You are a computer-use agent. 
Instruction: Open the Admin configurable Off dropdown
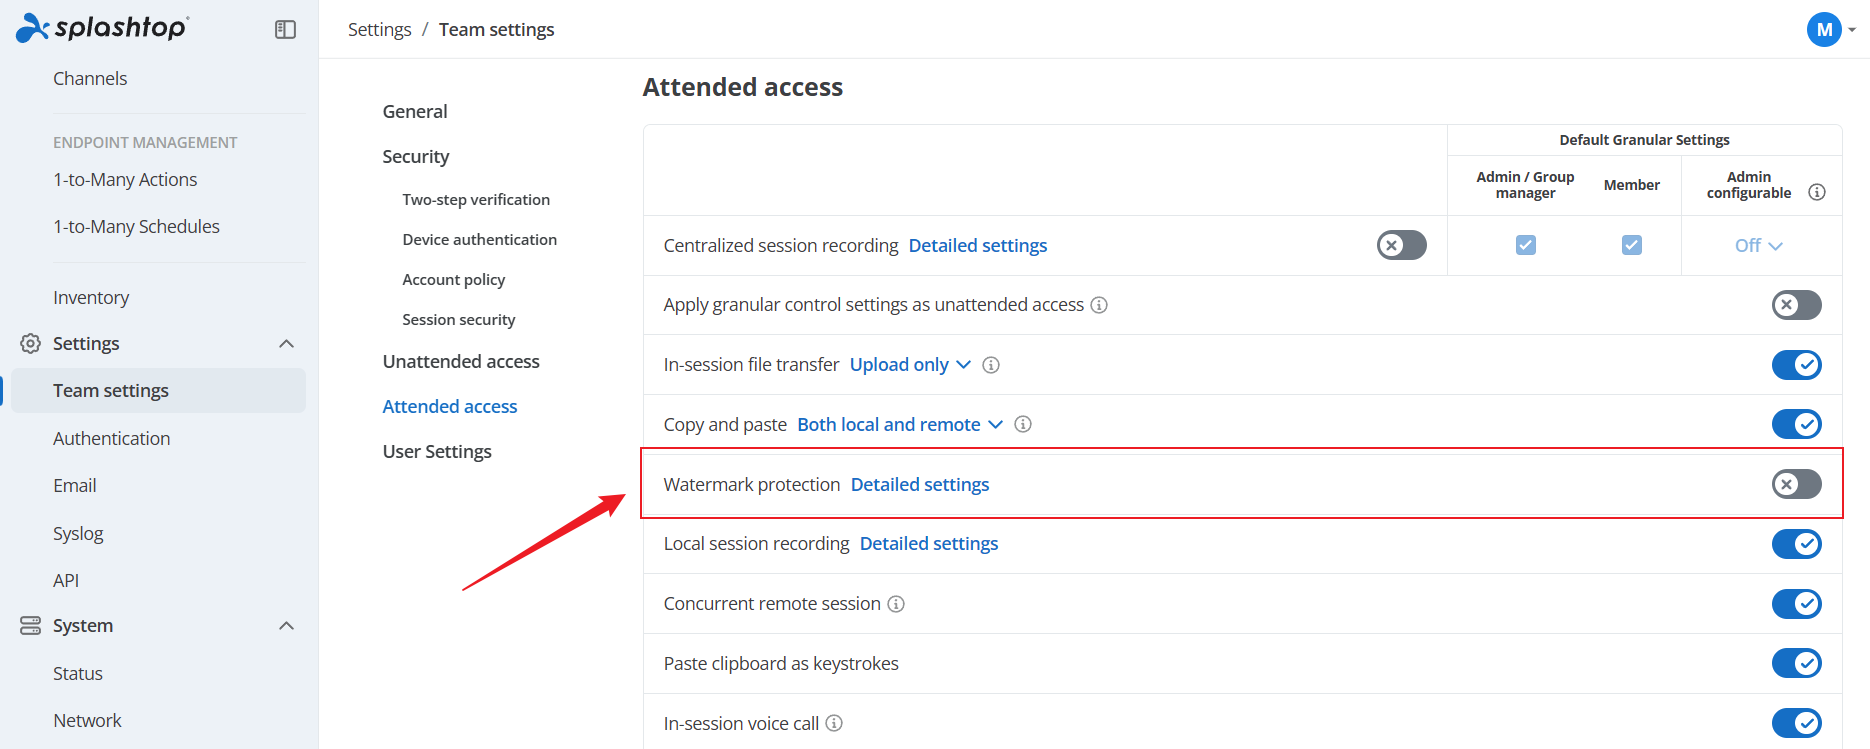(x=1758, y=245)
